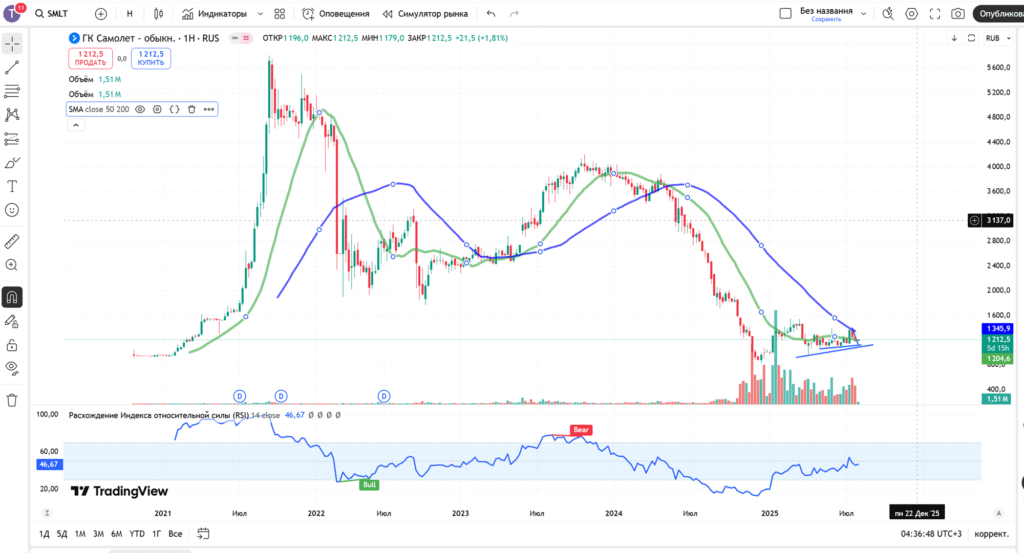Open the layout setup square icon
The height and width of the screenshot is (553, 1024).
point(786,14)
